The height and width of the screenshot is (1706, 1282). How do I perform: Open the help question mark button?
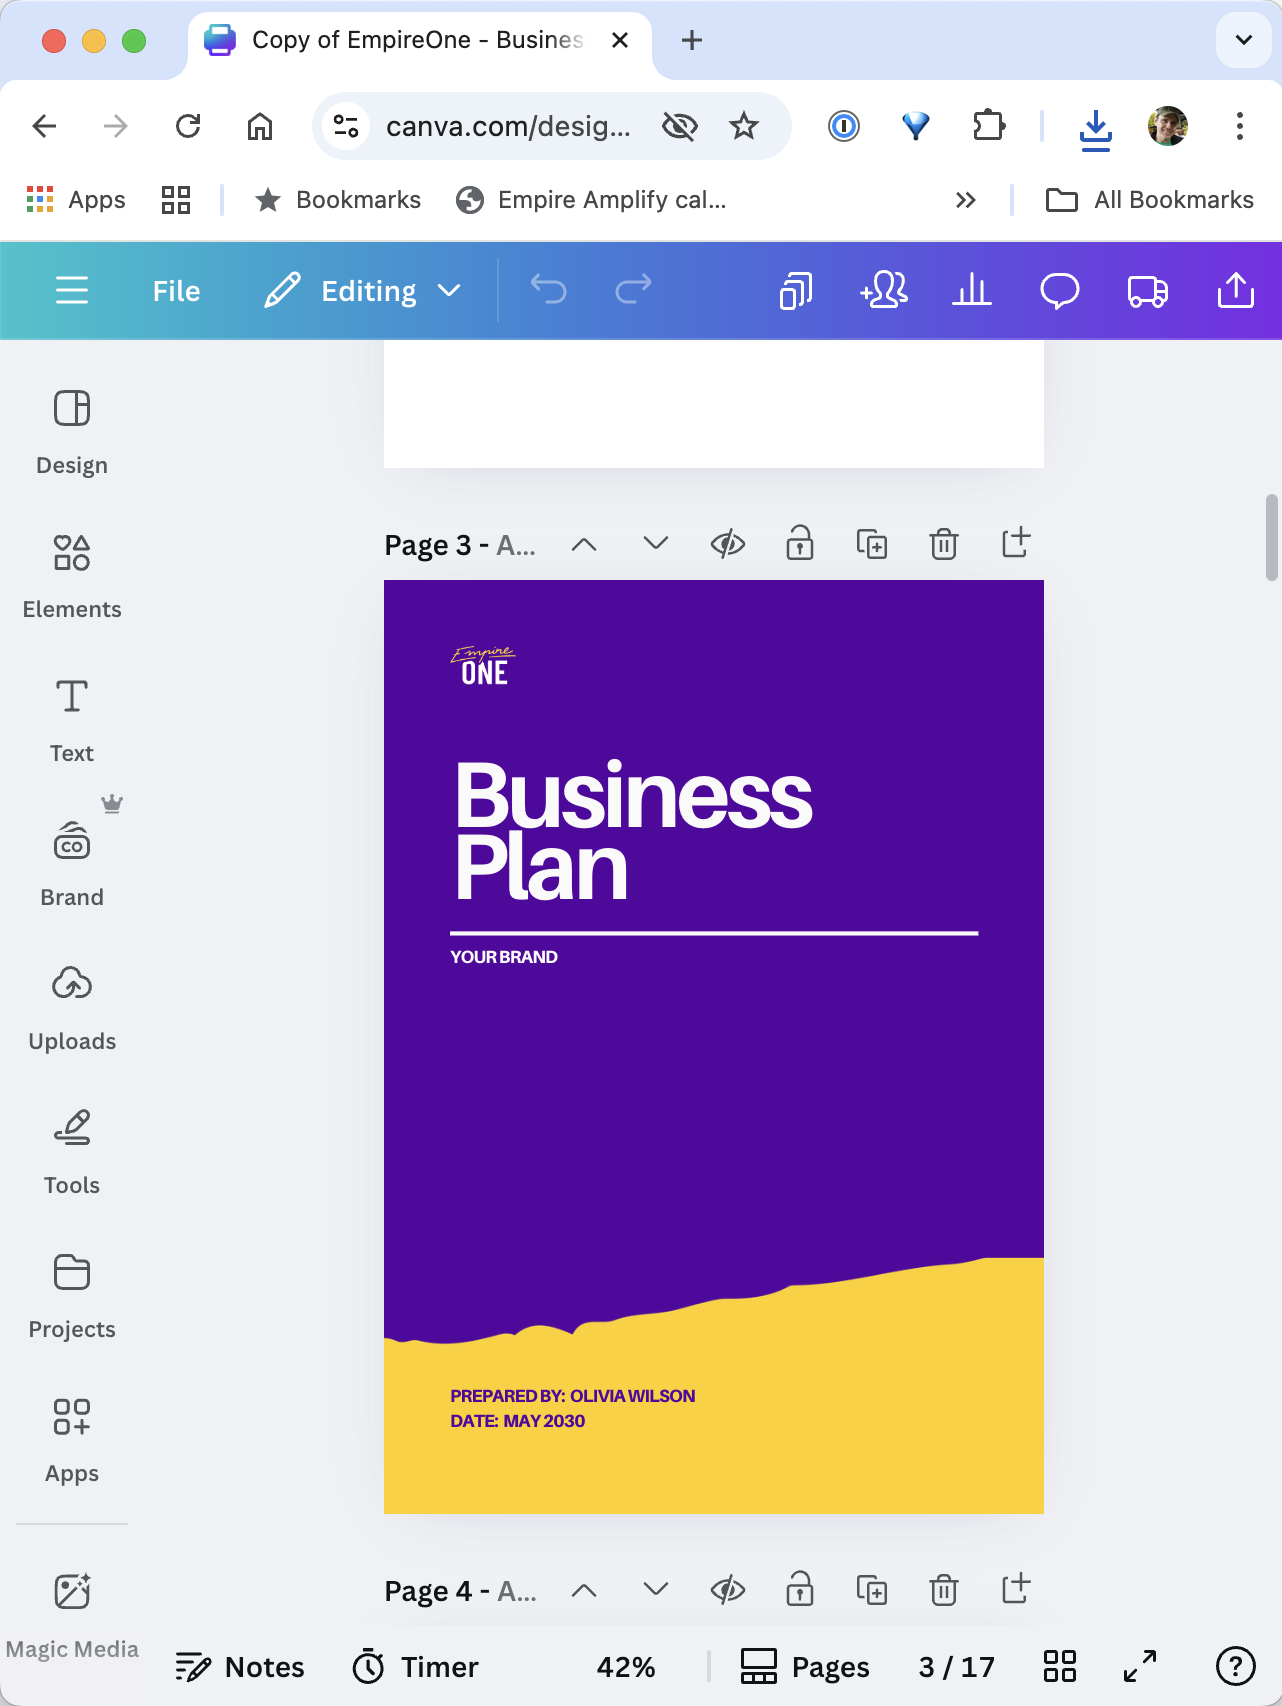click(1236, 1666)
